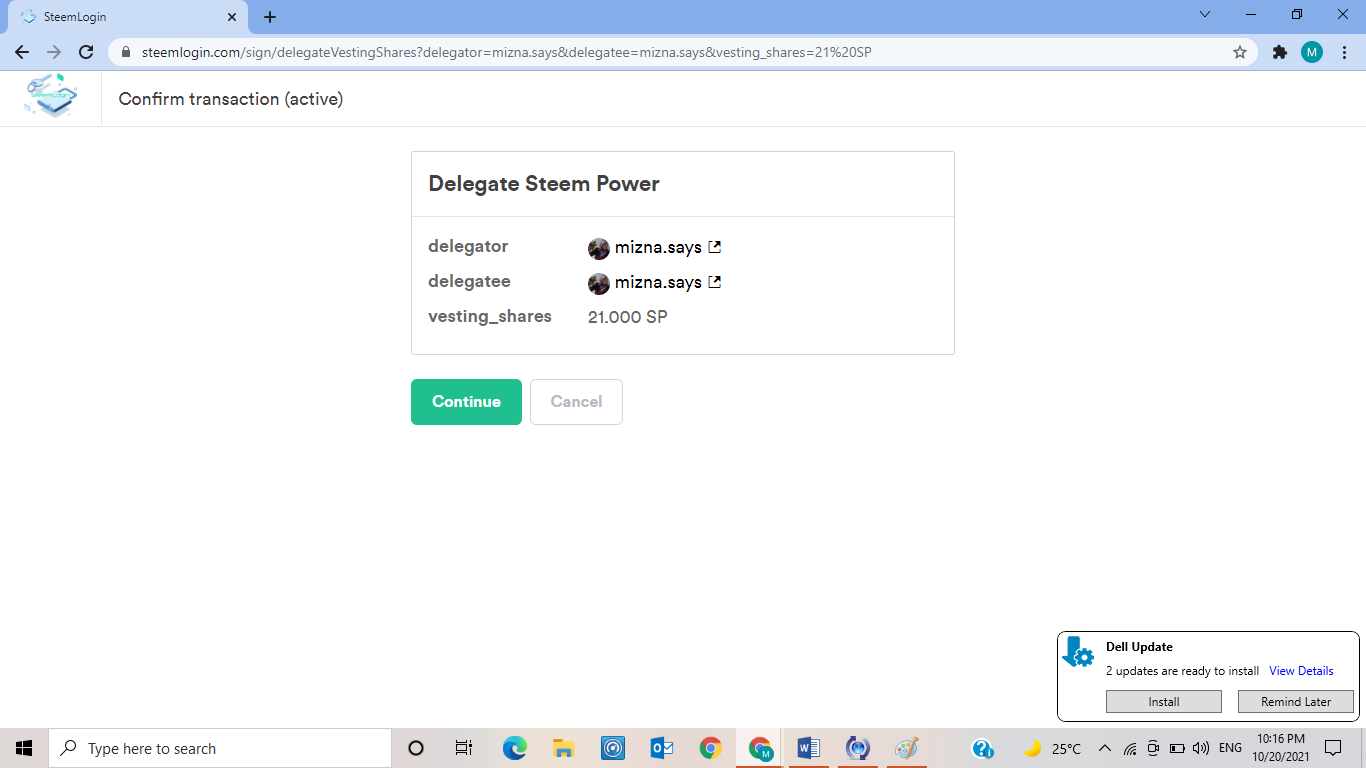Select the SteemLogin browser tab
This screenshot has height=768, width=1366.
(x=128, y=17)
